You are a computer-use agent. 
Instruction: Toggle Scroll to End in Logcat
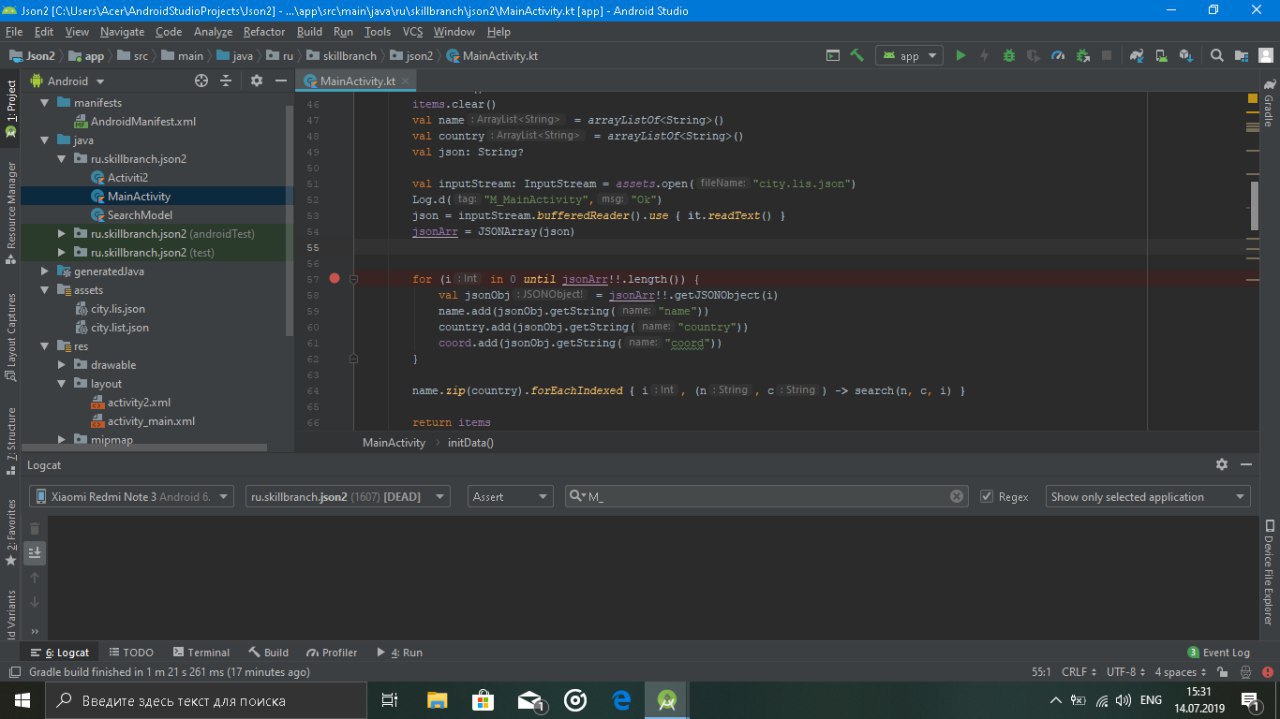35,552
